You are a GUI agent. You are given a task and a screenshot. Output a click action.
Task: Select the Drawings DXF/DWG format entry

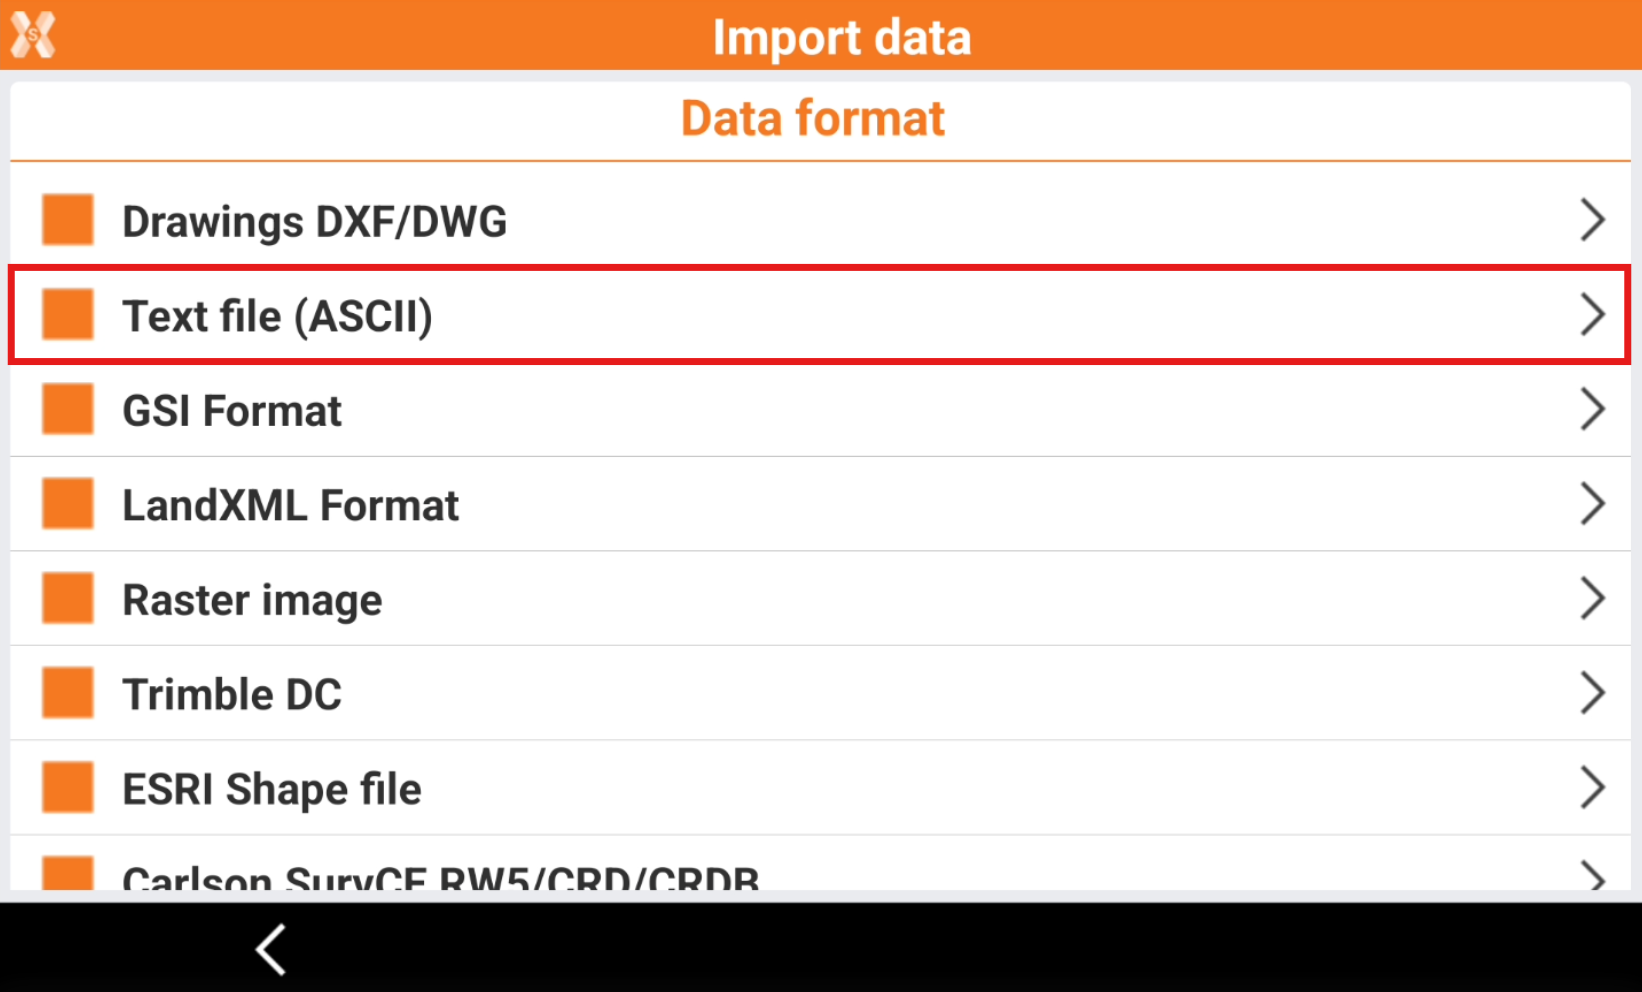pyautogui.click(x=314, y=221)
